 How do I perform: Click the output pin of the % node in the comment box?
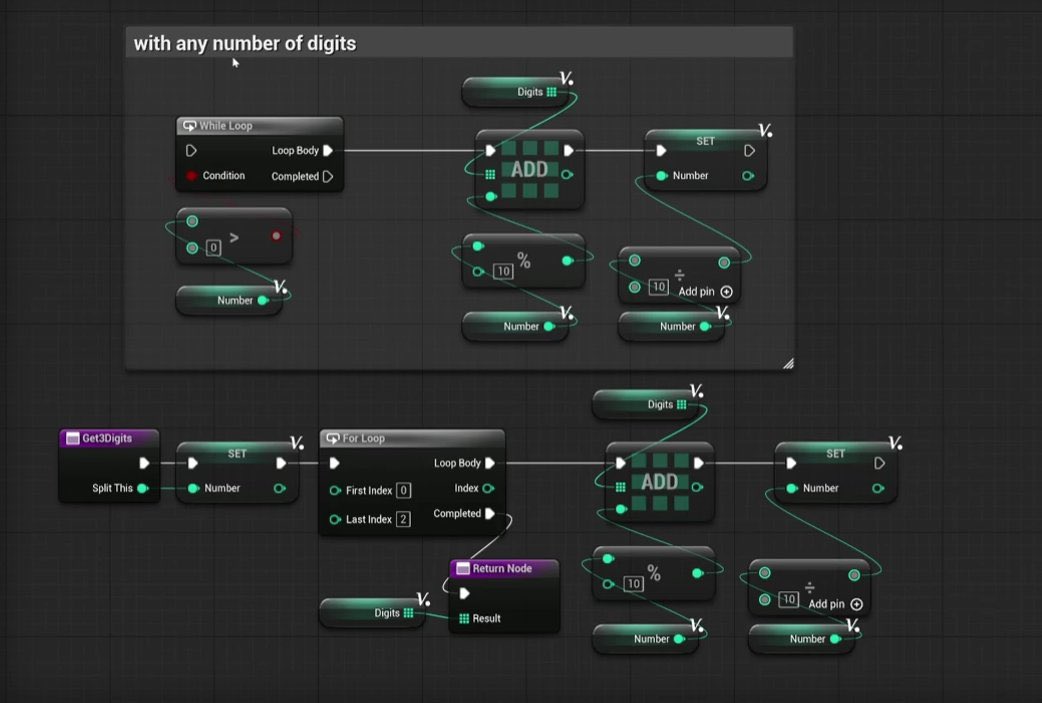pyautogui.click(x=567, y=261)
